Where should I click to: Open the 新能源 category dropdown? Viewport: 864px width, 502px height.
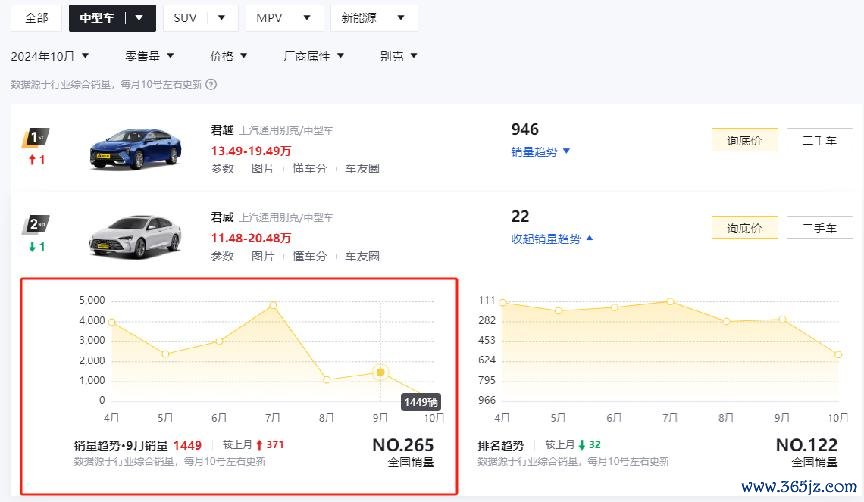click(374, 18)
